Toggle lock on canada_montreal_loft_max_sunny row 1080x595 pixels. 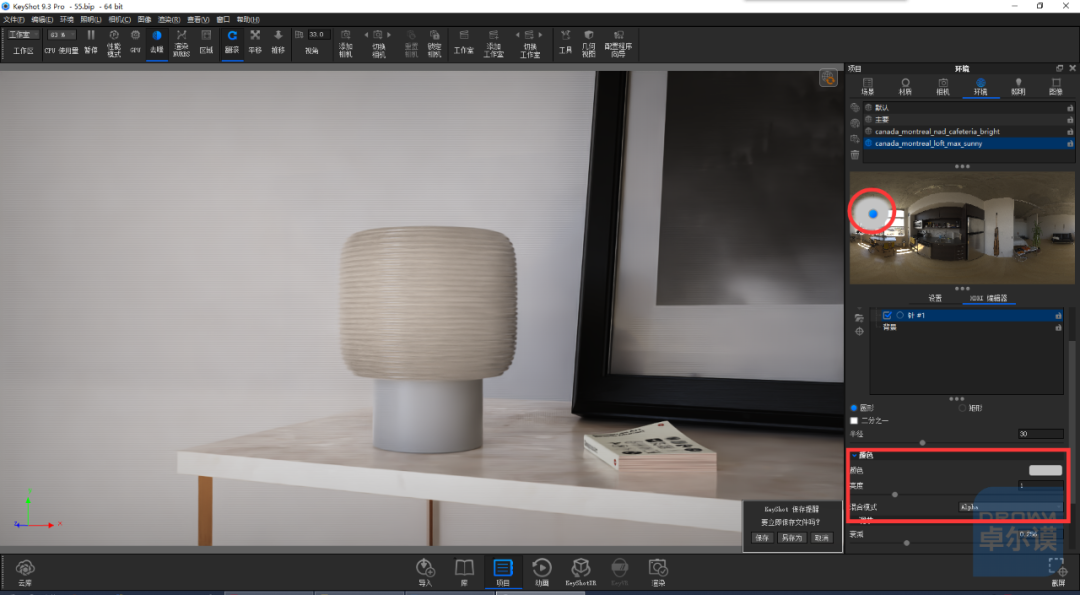[1070, 144]
